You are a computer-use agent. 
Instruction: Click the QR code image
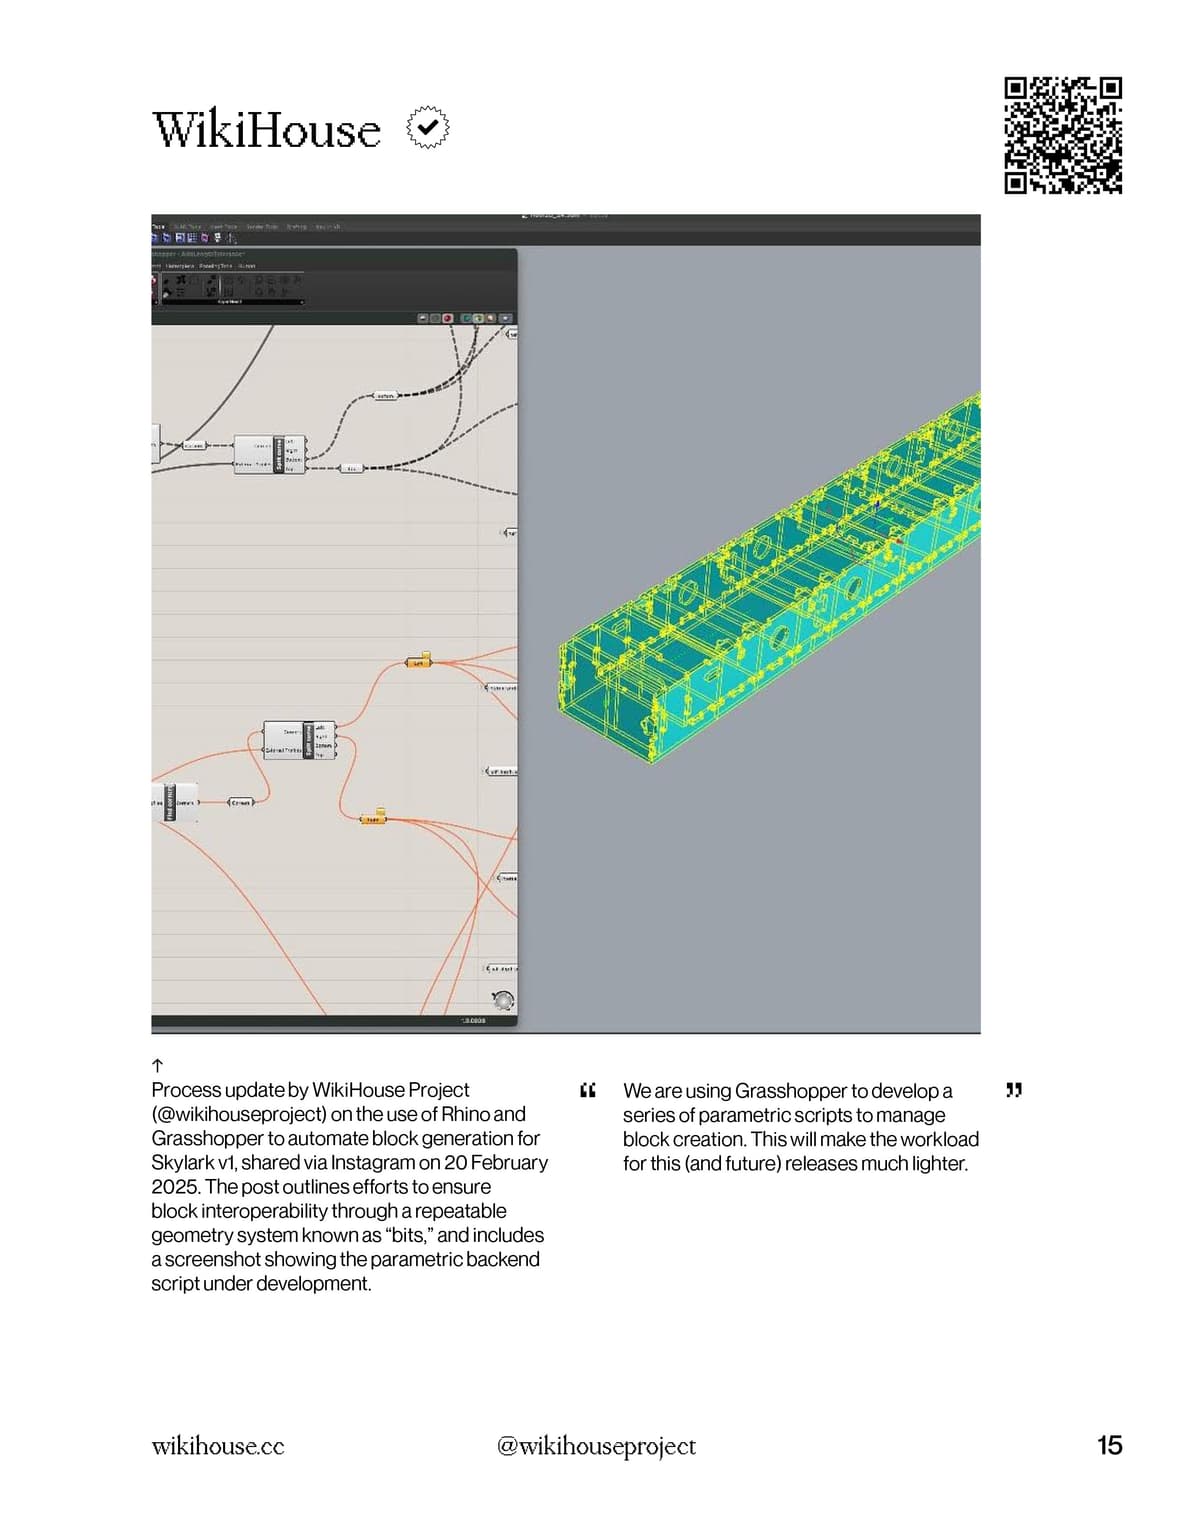[x=1063, y=135]
